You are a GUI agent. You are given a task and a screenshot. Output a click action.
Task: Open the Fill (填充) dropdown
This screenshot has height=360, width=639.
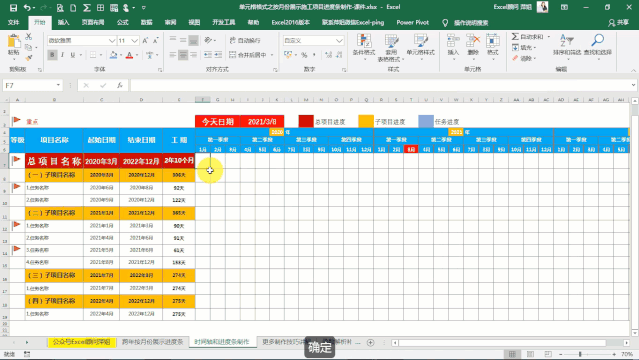pos(525,48)
